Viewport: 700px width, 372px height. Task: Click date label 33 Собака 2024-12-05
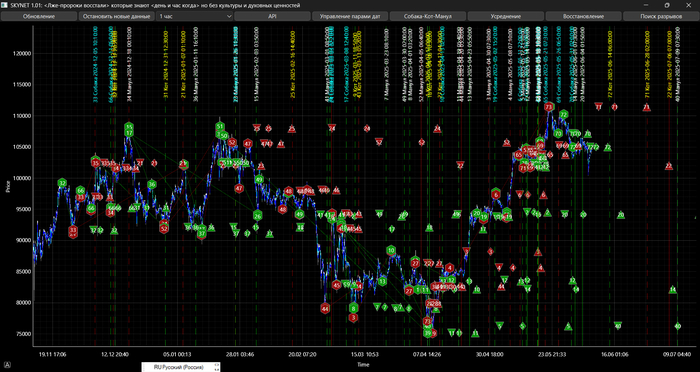tap(95, 64)
